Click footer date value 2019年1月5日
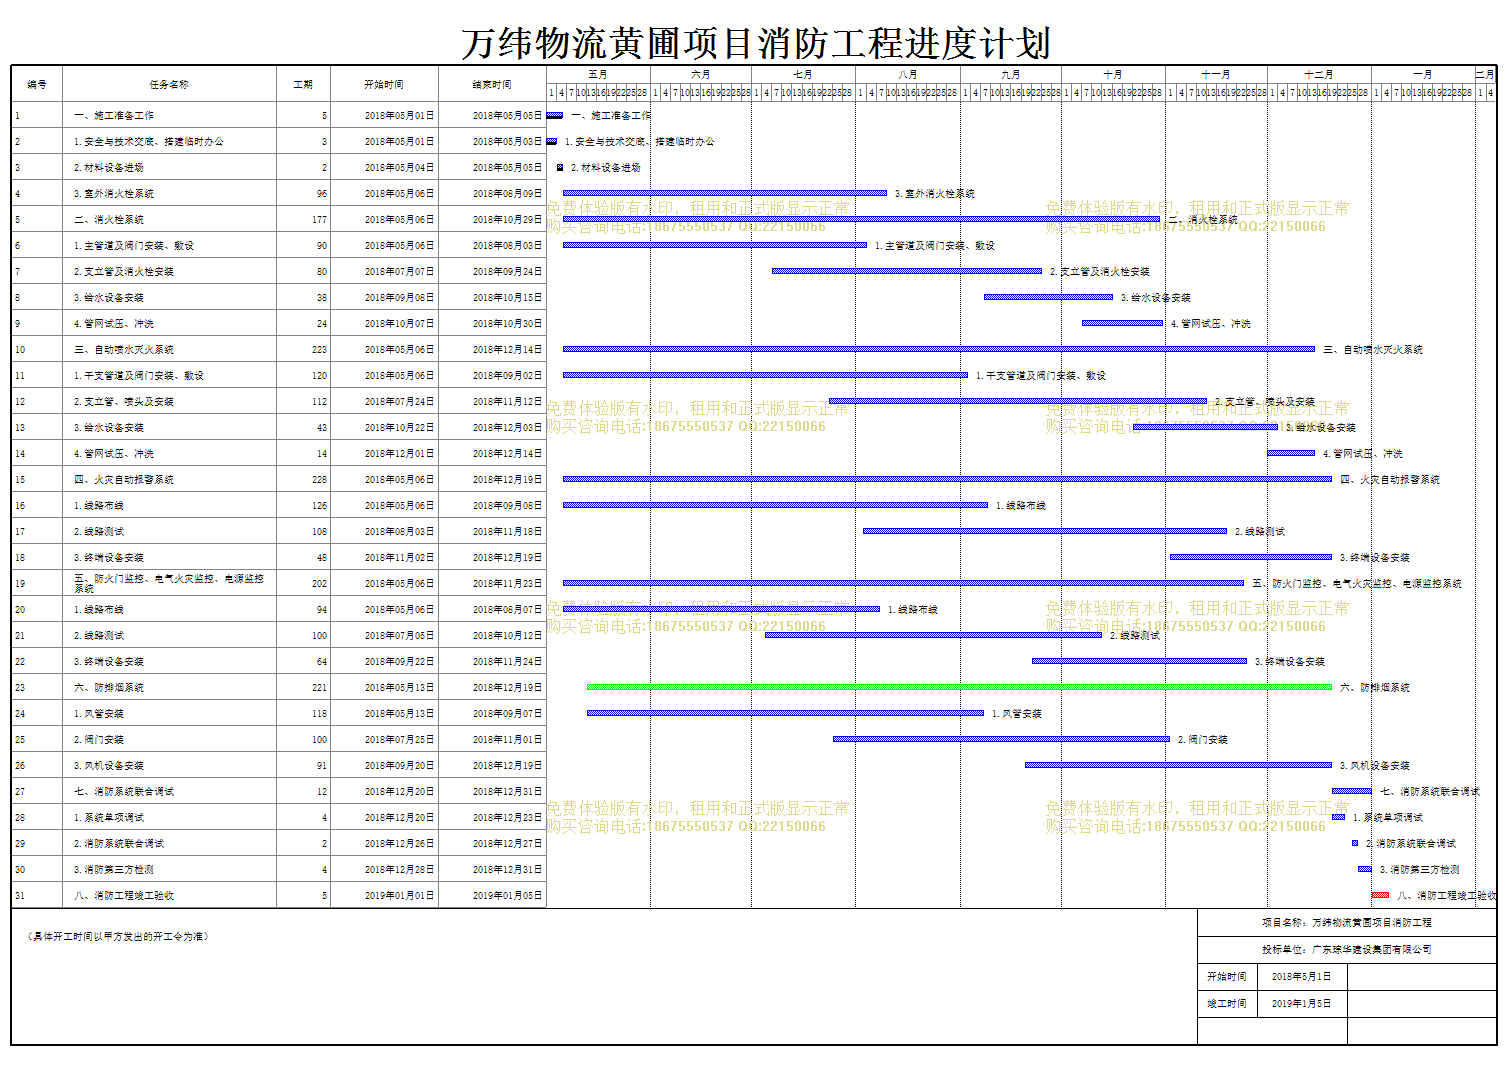This screenshot has height=1069, width=1507. [1301, 1003]
